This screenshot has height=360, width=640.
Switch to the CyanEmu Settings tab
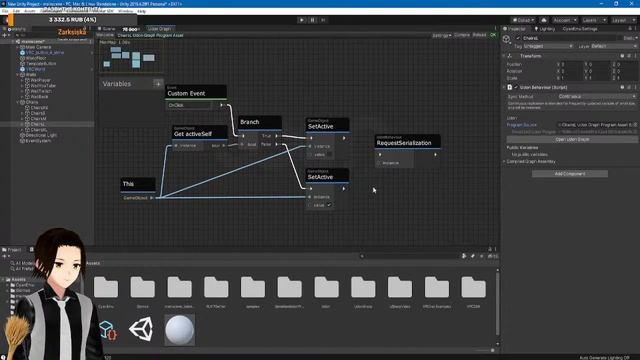(x=580, y=29)
